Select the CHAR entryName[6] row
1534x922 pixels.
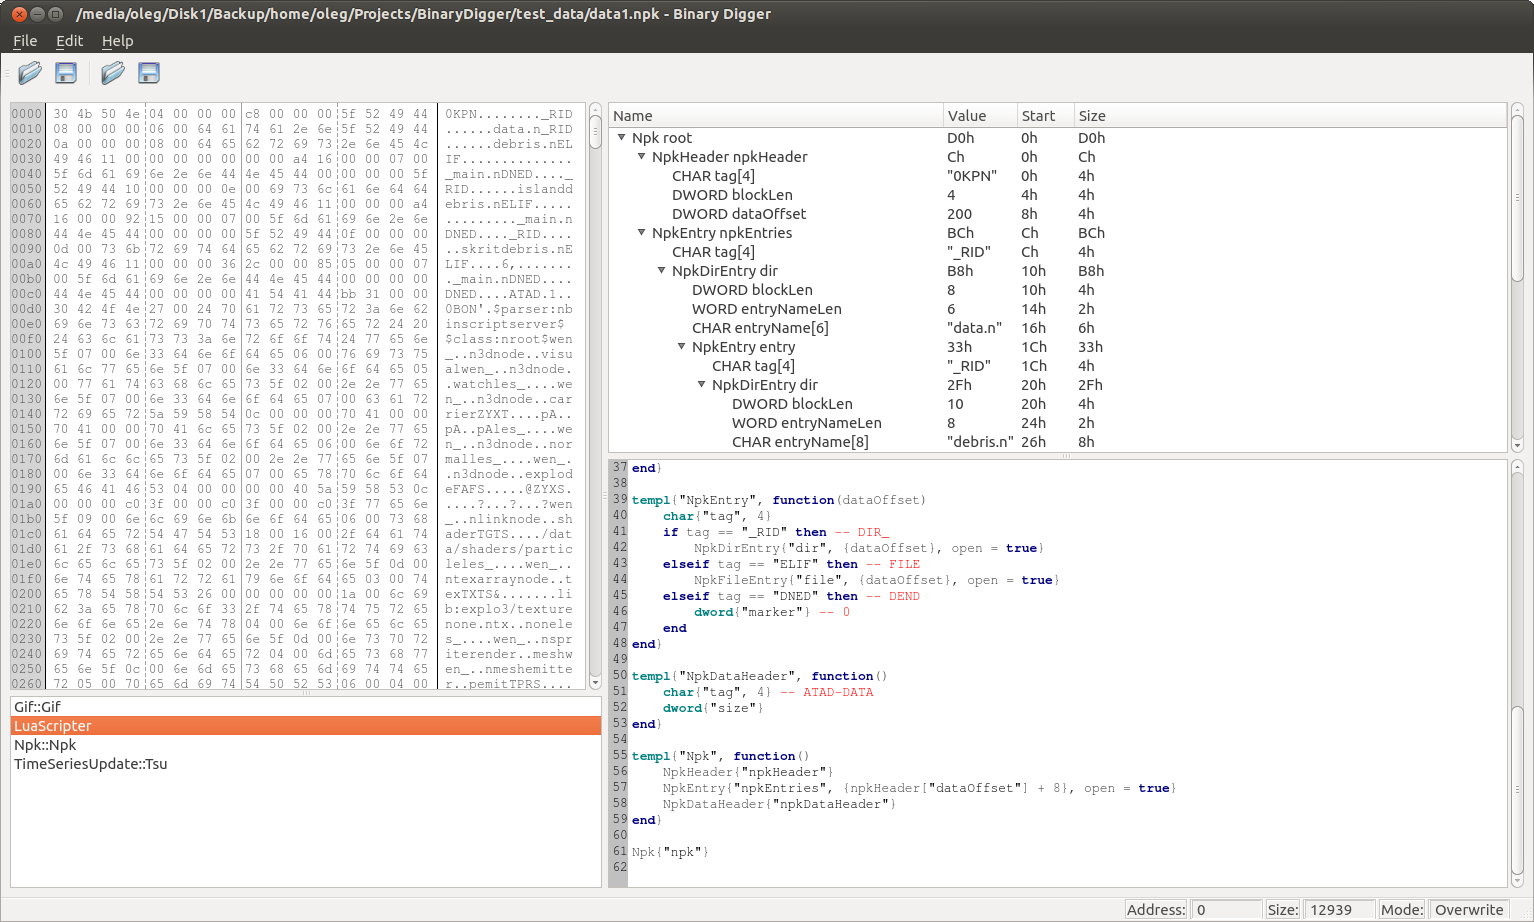click(x=1057, y=328)
